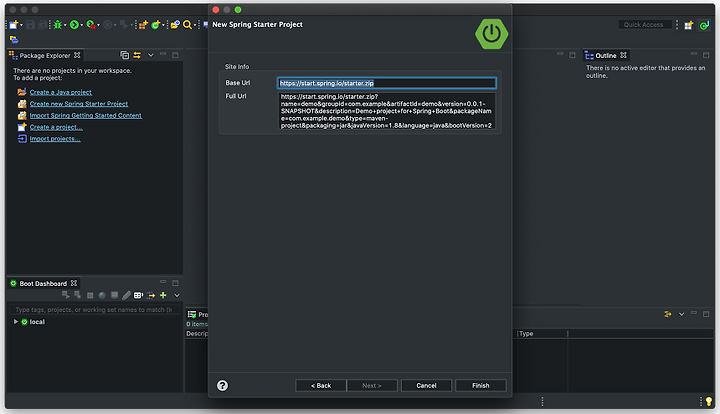Click the 'Type' column header
This screenshot has width=720, height=414.
(x=542, y=334)
